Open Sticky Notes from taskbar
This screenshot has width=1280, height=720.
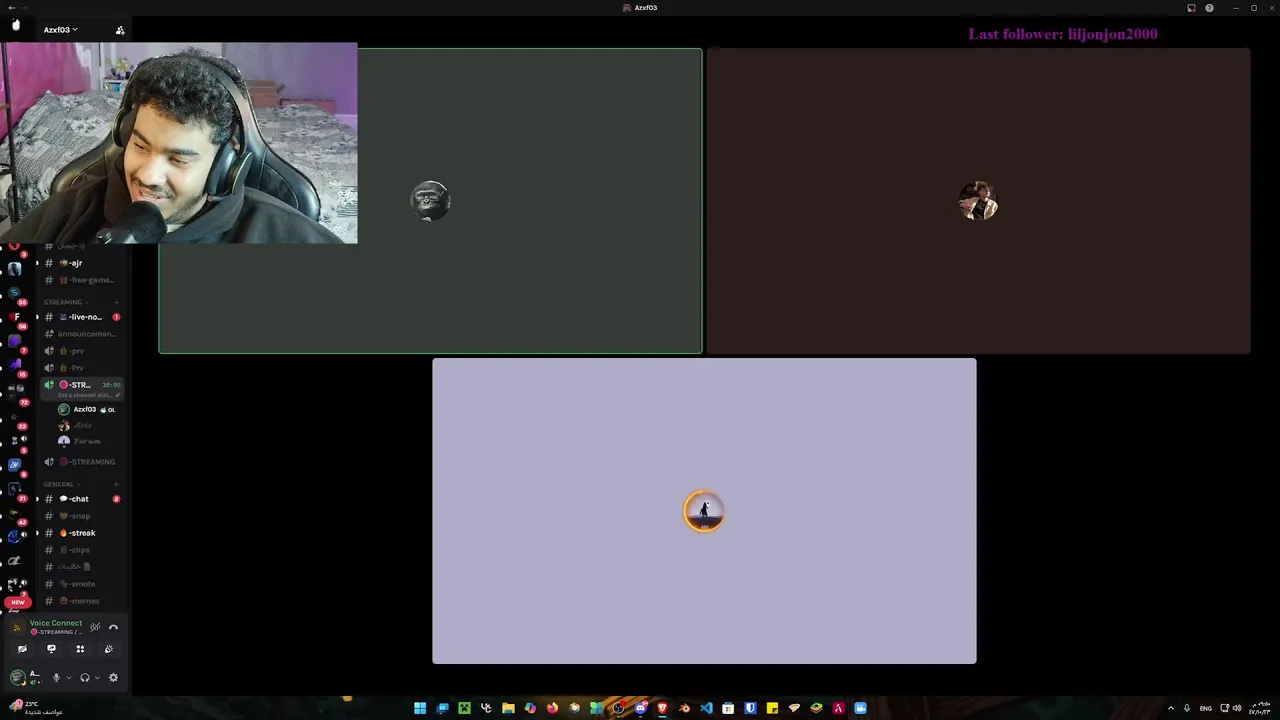coord(772,708)
